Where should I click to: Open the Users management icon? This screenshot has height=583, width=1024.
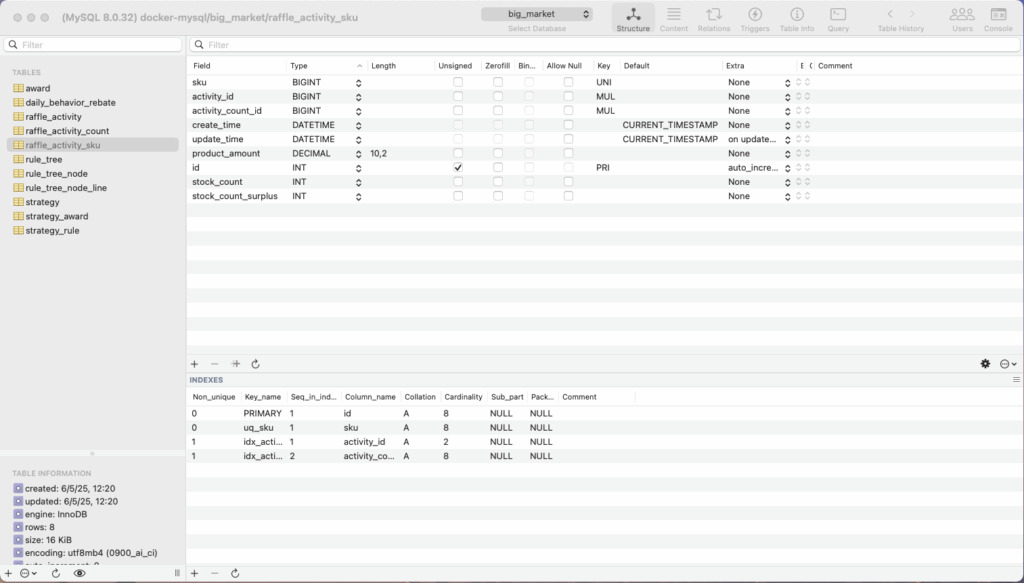pos(962,18)
